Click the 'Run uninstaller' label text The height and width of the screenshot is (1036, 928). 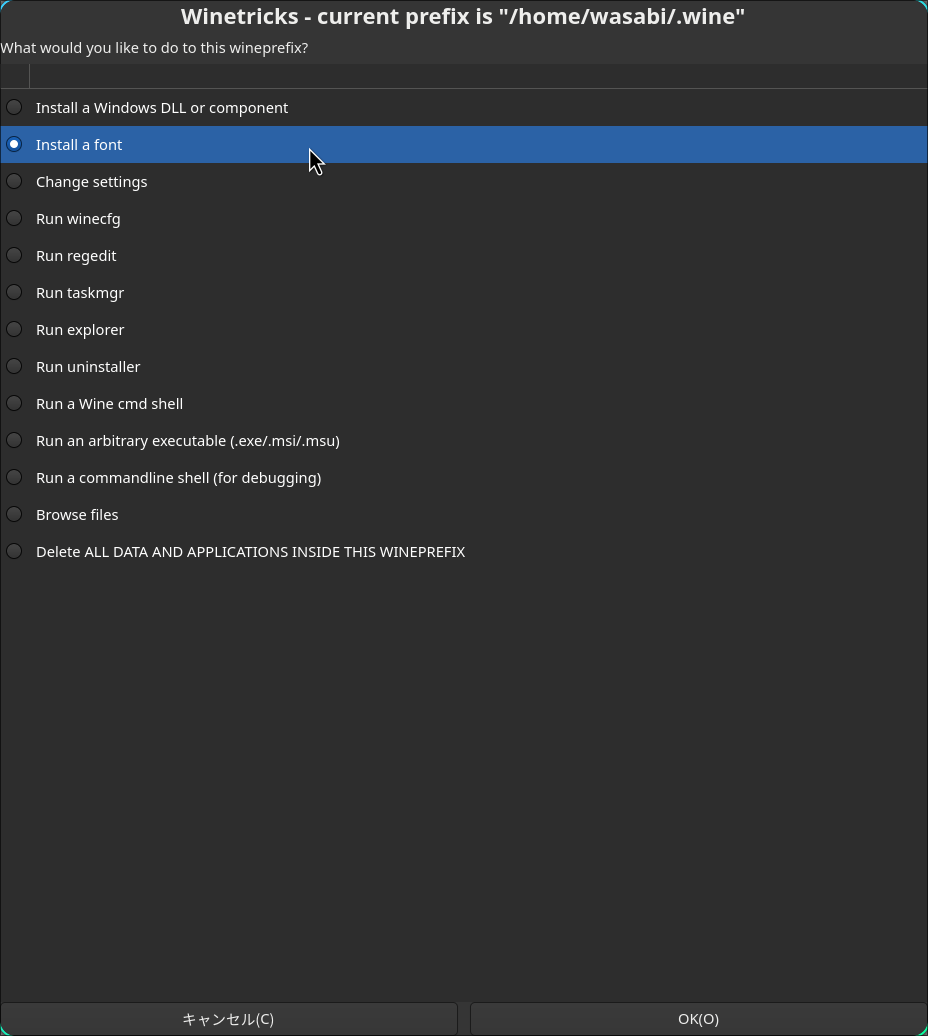[88, 367]
